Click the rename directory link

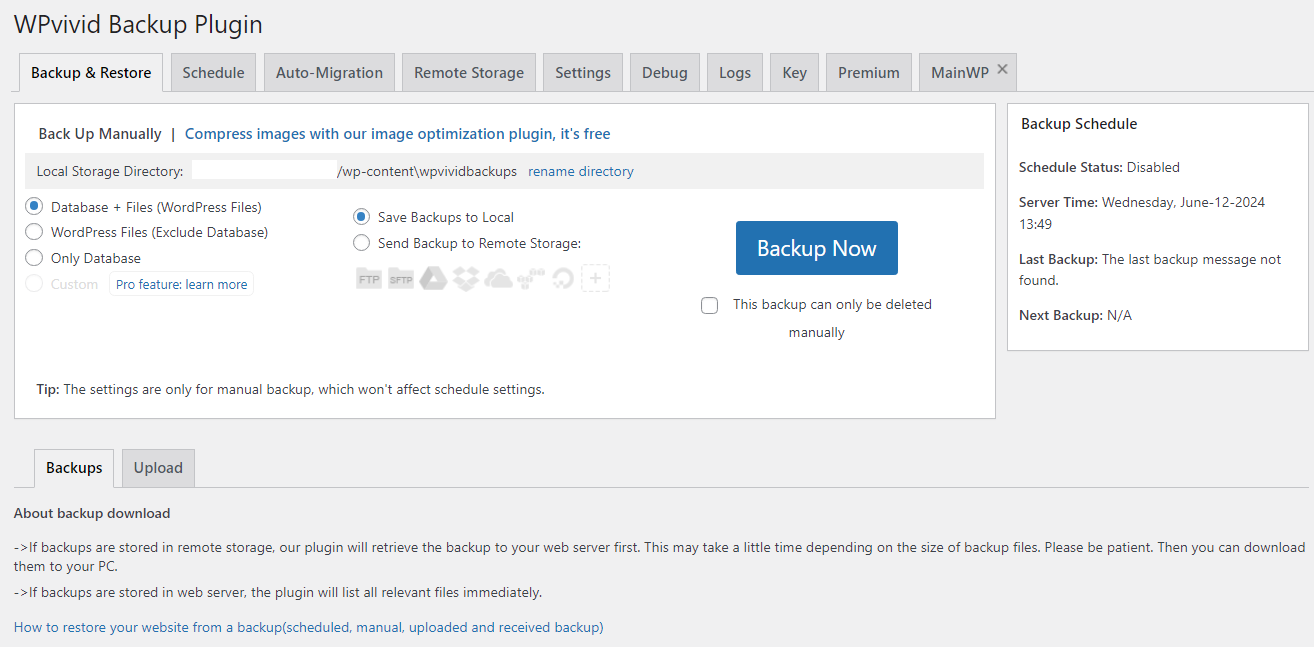click(x=581, y=171)
